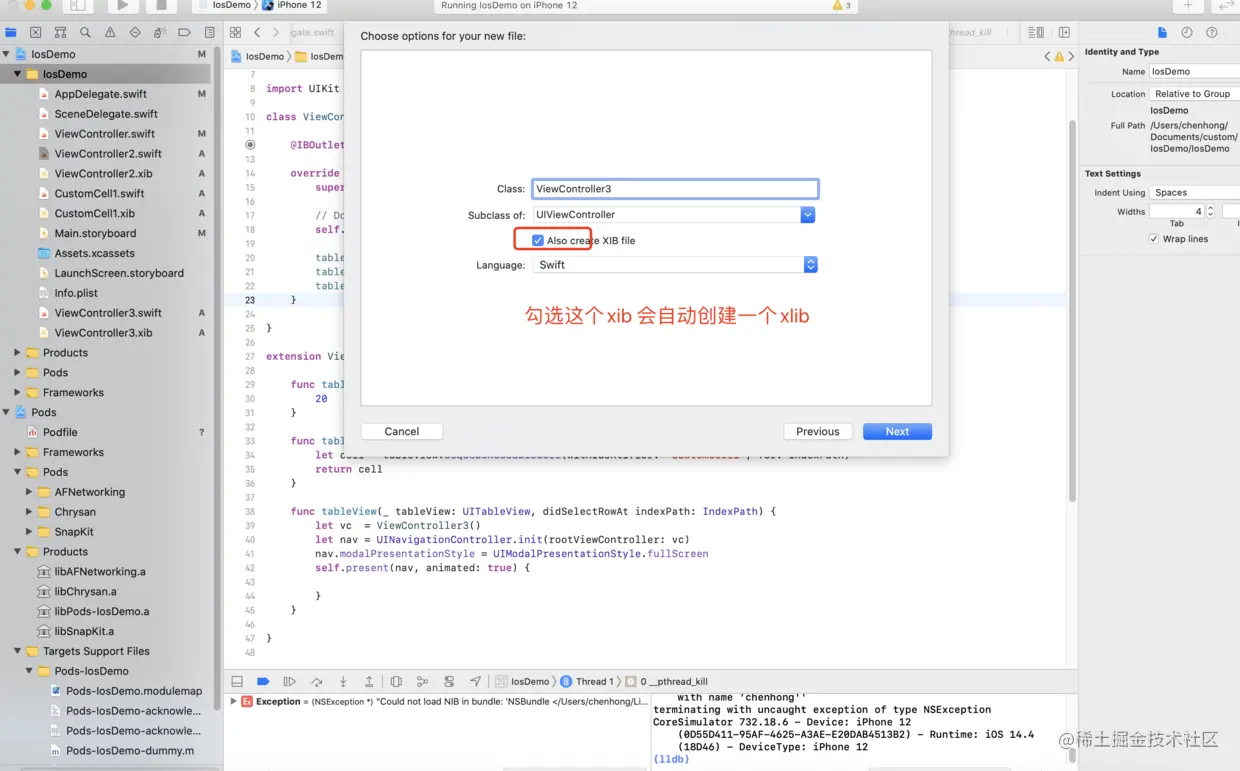Add editor on right icon
Screen dimensions: 1240x771
[1064, 32]
